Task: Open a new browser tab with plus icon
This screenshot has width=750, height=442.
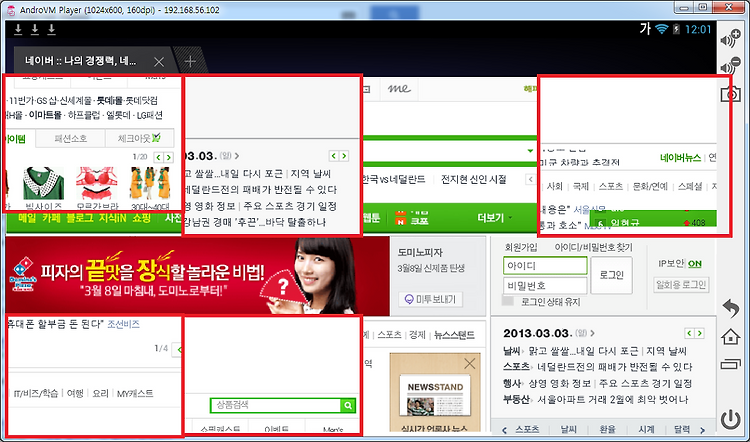Action: pyautogui.click(x=190, y=61)
